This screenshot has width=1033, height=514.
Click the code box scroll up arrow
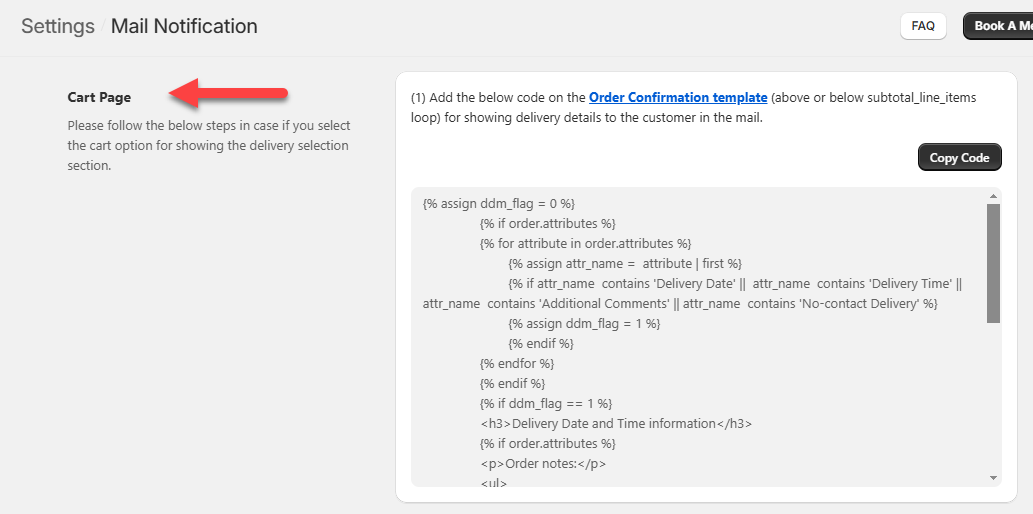993,196
